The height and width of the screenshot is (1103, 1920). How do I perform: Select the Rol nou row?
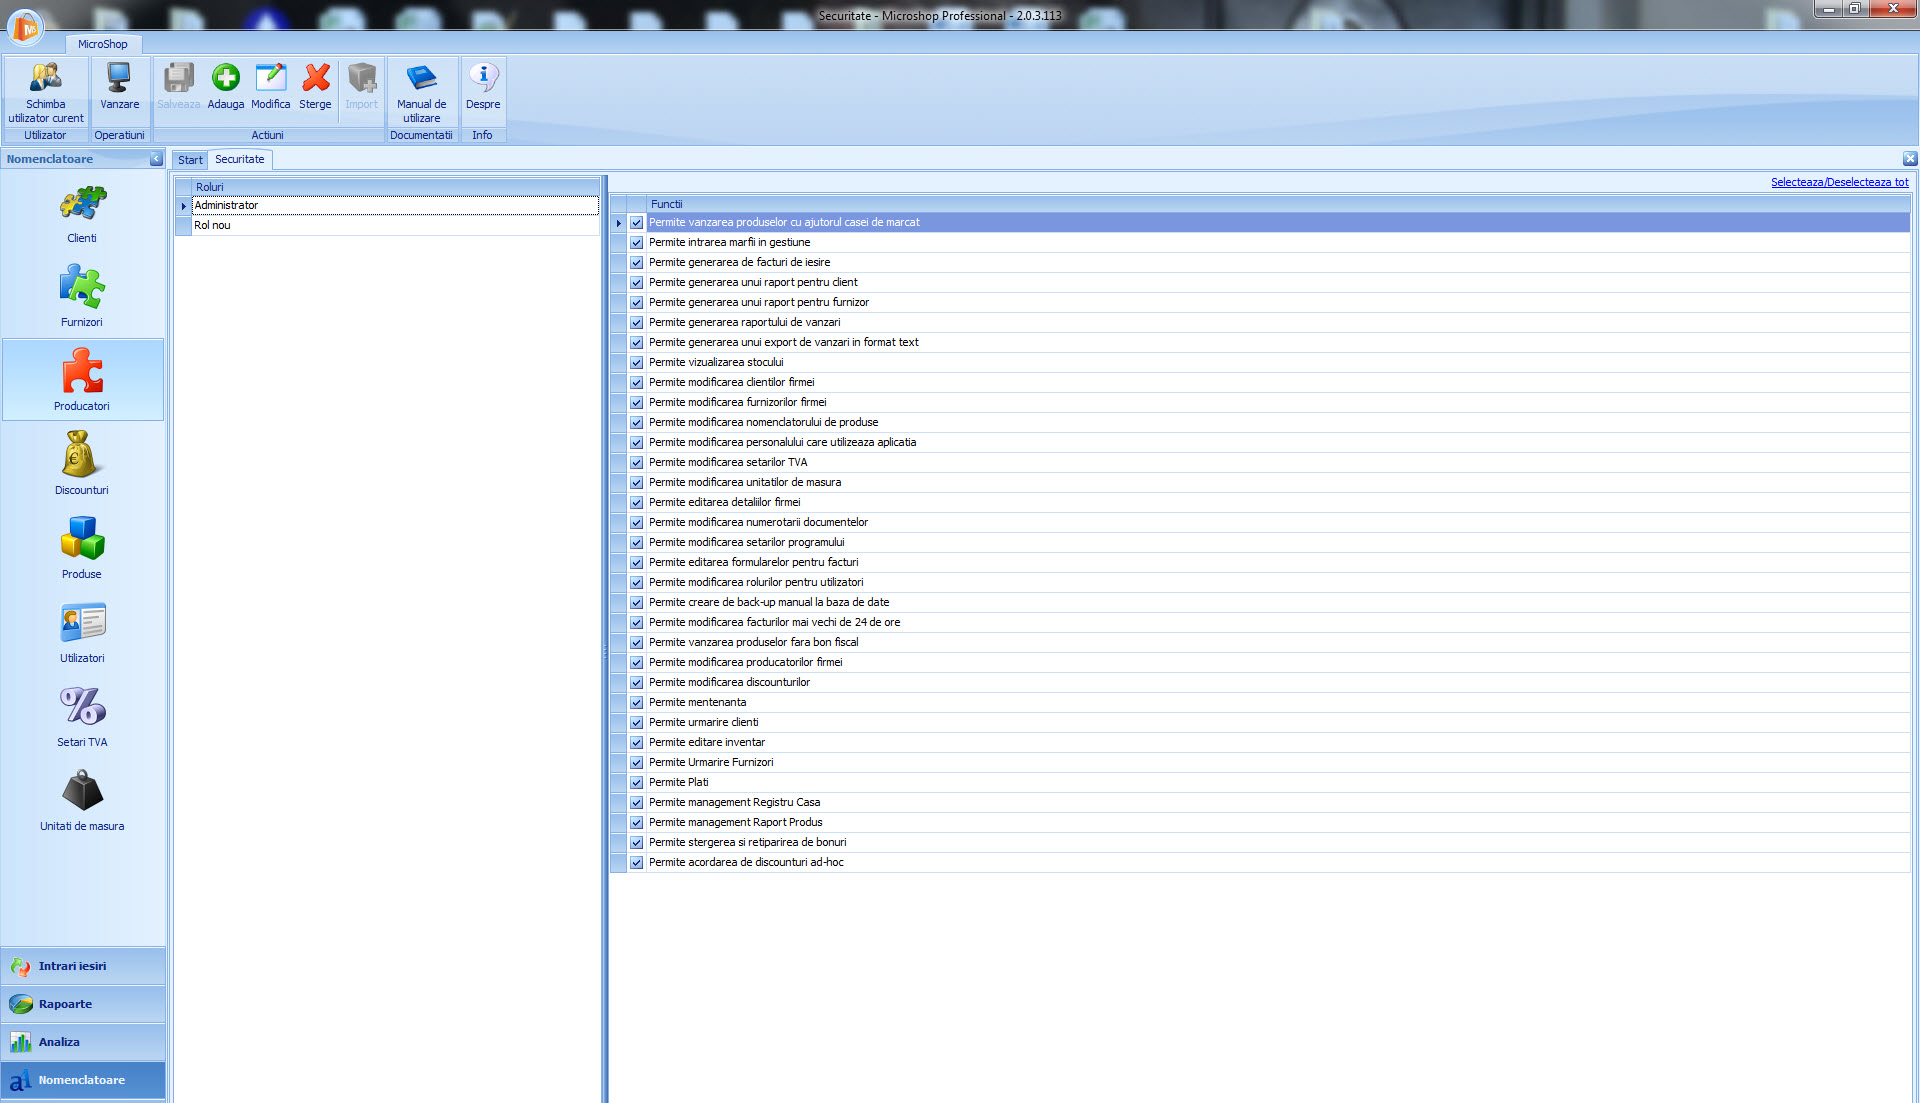coord(395,226)
